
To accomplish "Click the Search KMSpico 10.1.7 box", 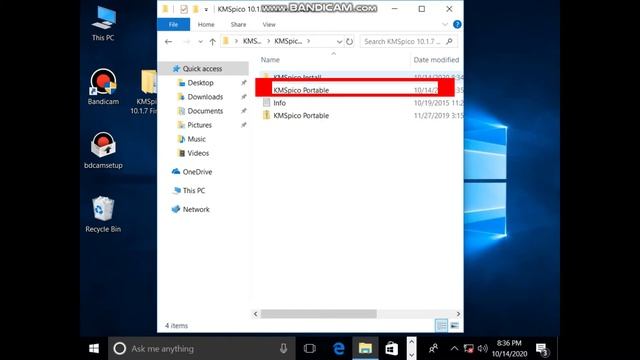I will tap(409, 42).
